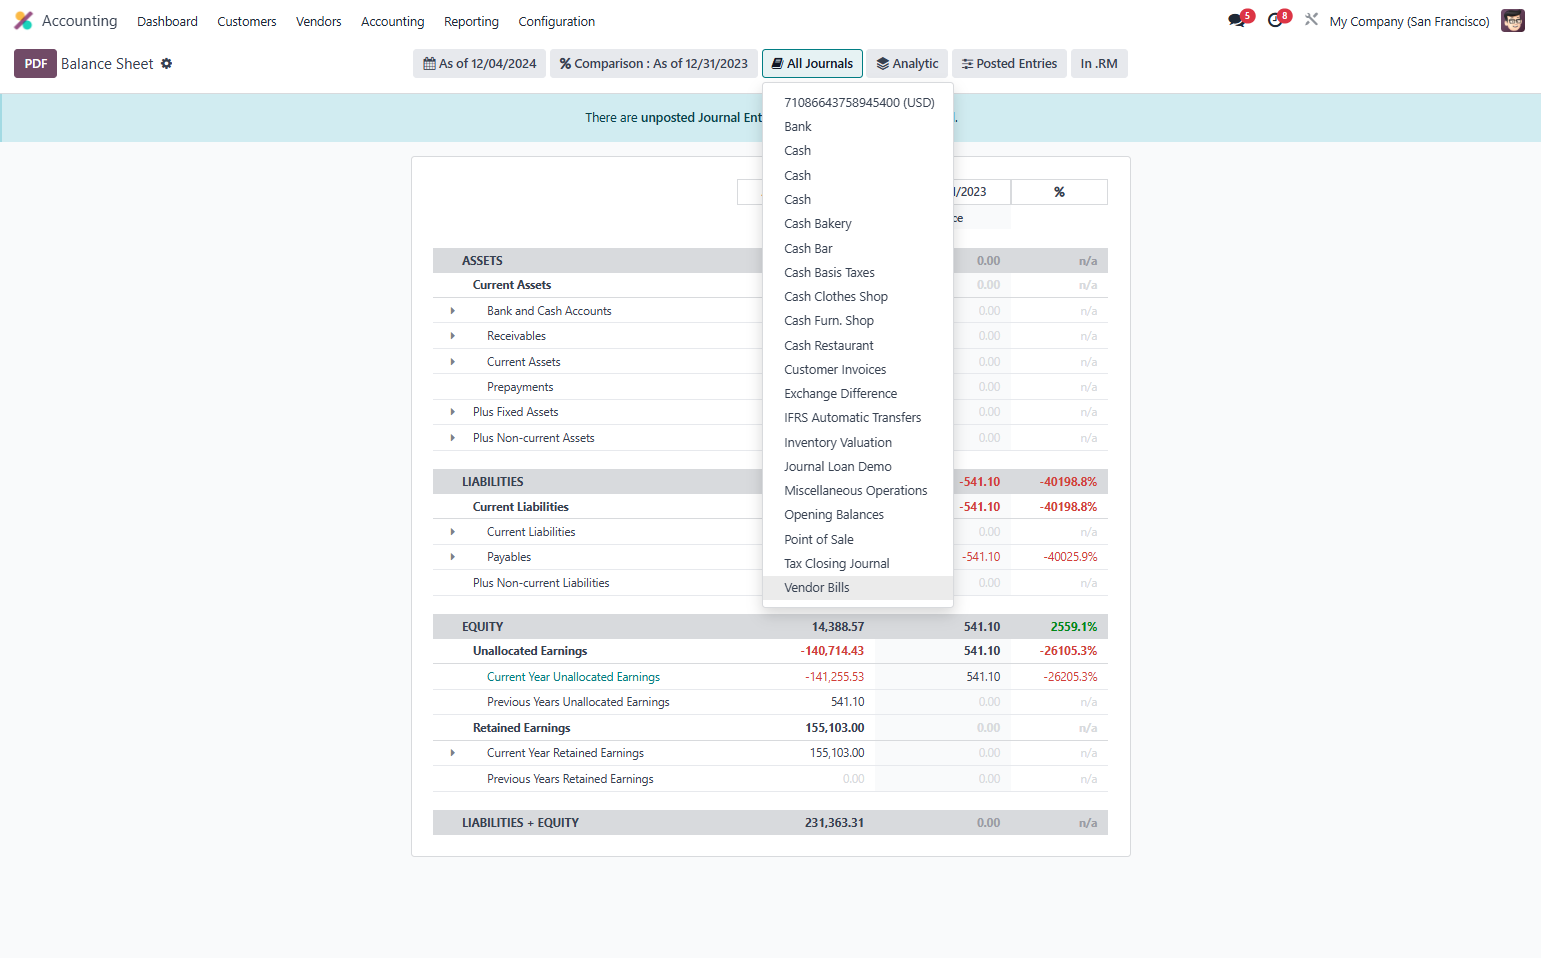Select the Bank journal
Screen dimensions: 1541x958
point(858,126)
